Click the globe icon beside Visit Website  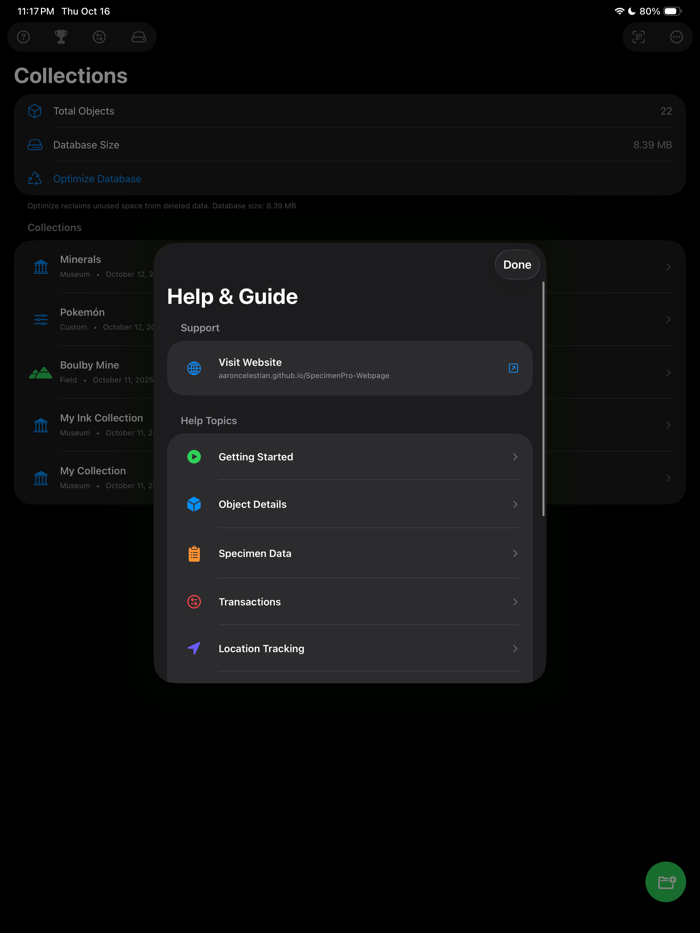click(x=194, y=368)
